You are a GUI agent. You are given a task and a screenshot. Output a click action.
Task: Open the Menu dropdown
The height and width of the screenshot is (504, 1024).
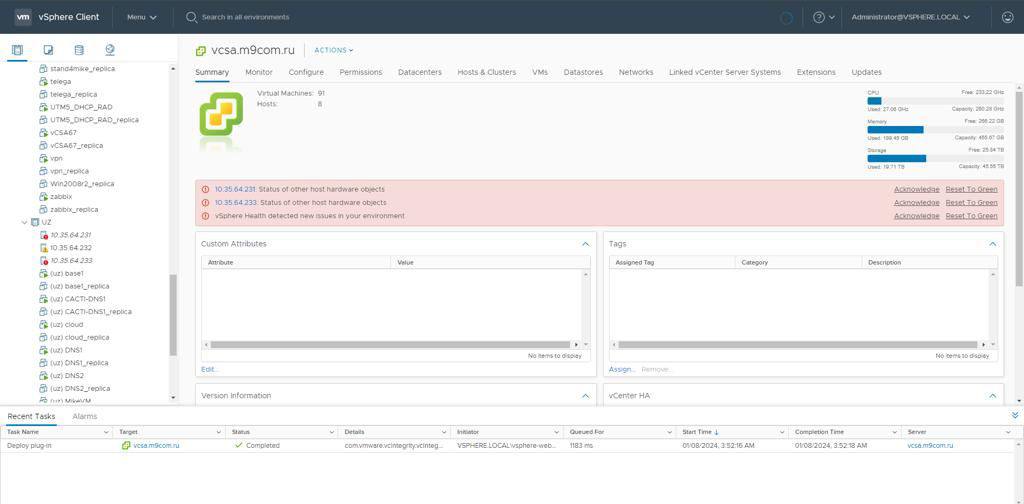[140, 17]
